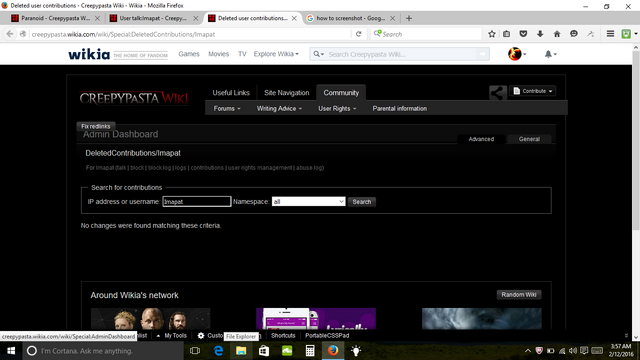
Task: Open a new Firefox tab
Action: coord(409,18)
